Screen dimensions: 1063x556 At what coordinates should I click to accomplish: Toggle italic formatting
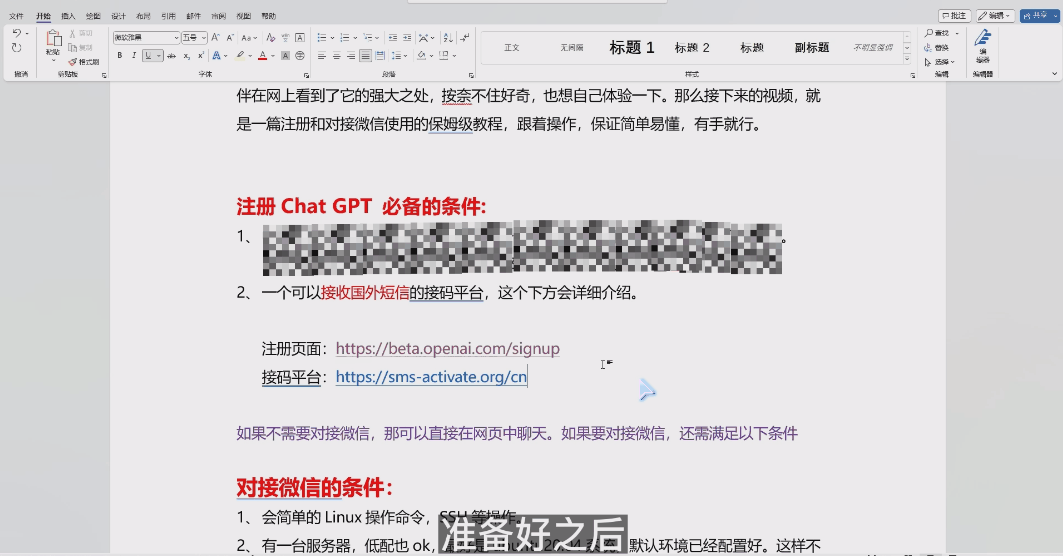click(134, 56)
